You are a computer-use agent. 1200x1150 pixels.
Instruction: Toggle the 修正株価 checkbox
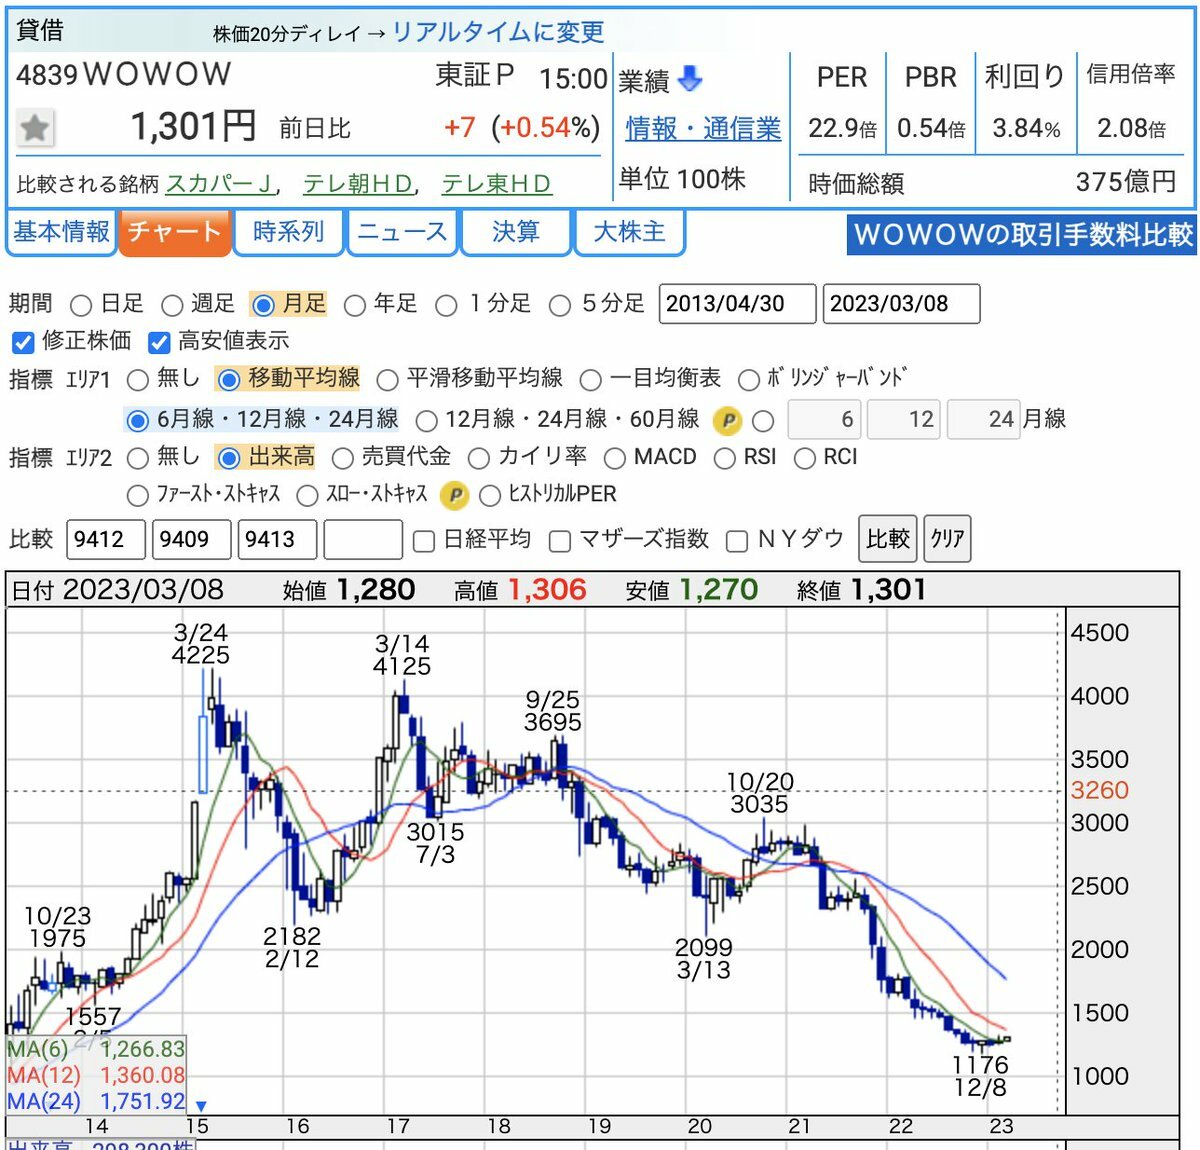22,343
